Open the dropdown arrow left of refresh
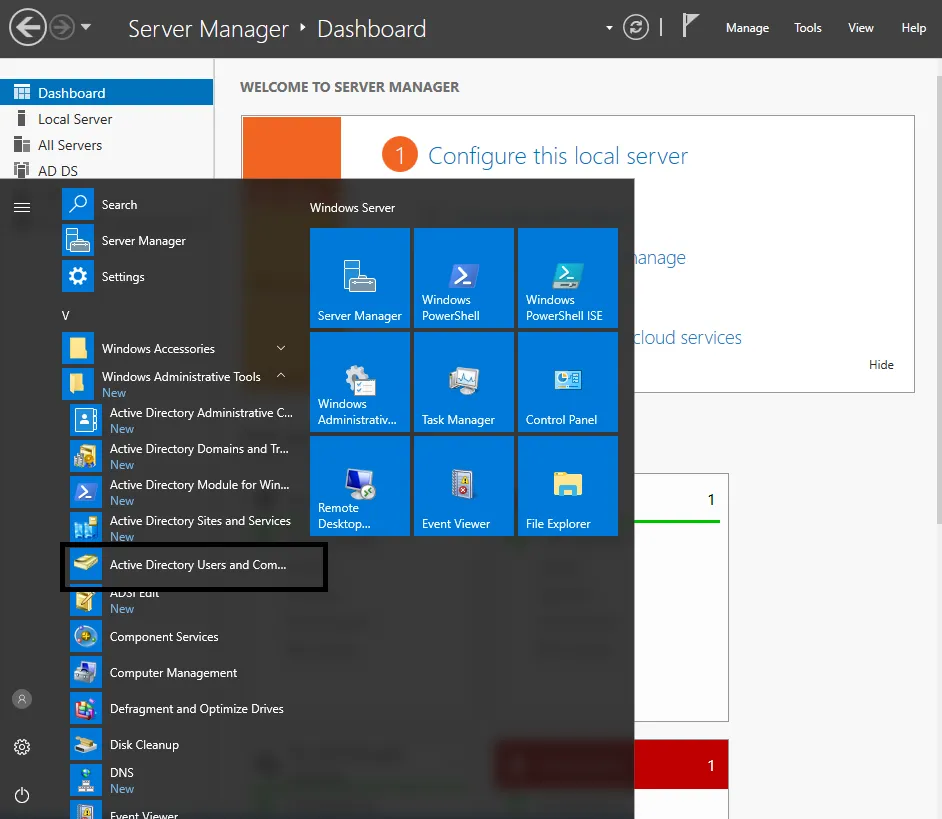 pos(609,28)
